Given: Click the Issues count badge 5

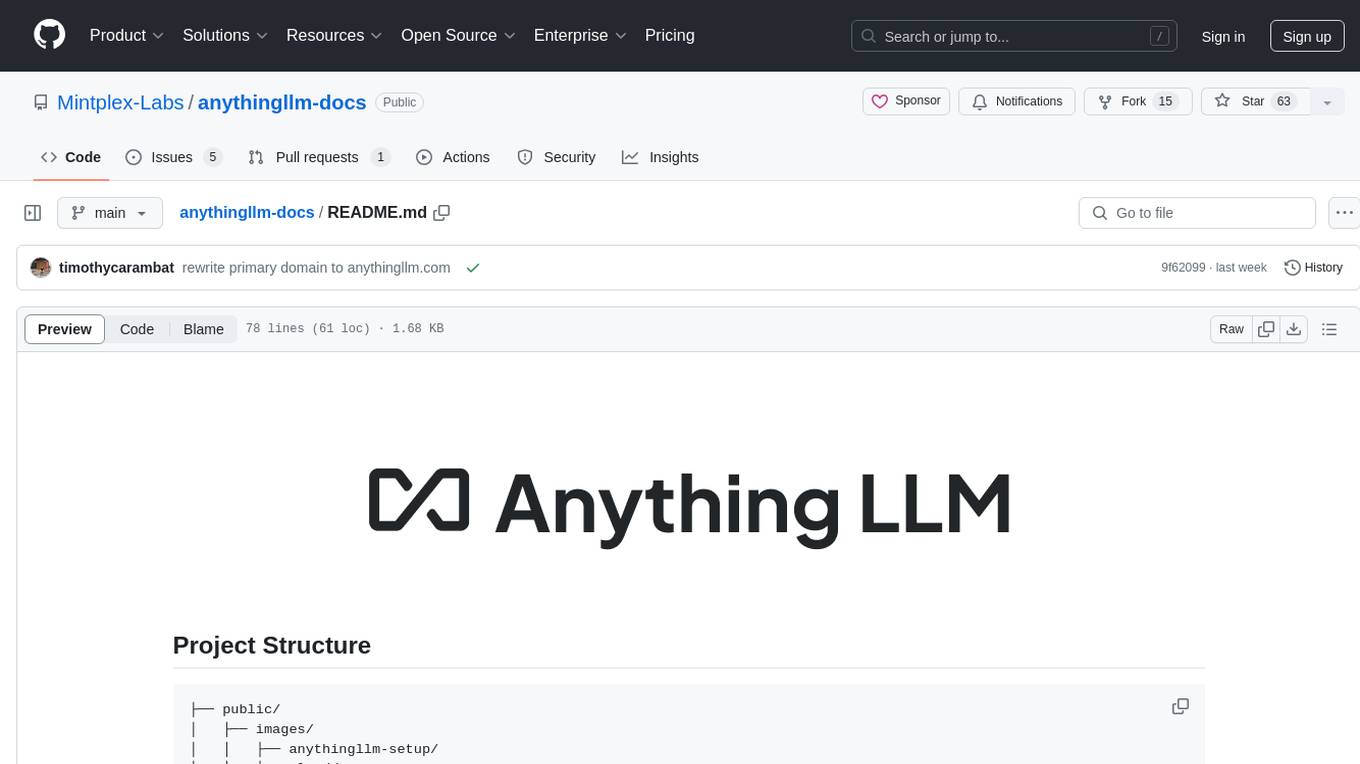Looking at the screenshot, I should (212, 157).
